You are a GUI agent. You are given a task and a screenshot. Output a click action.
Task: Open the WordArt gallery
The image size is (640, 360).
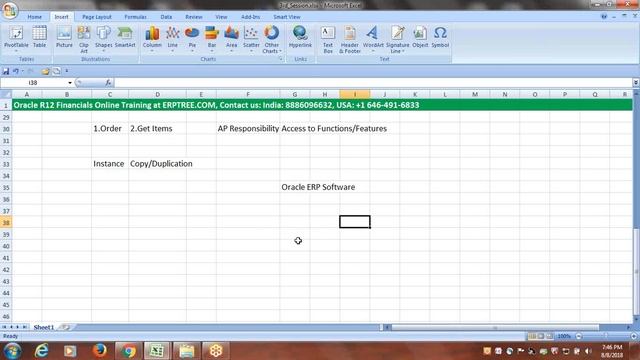coord(373,39)
